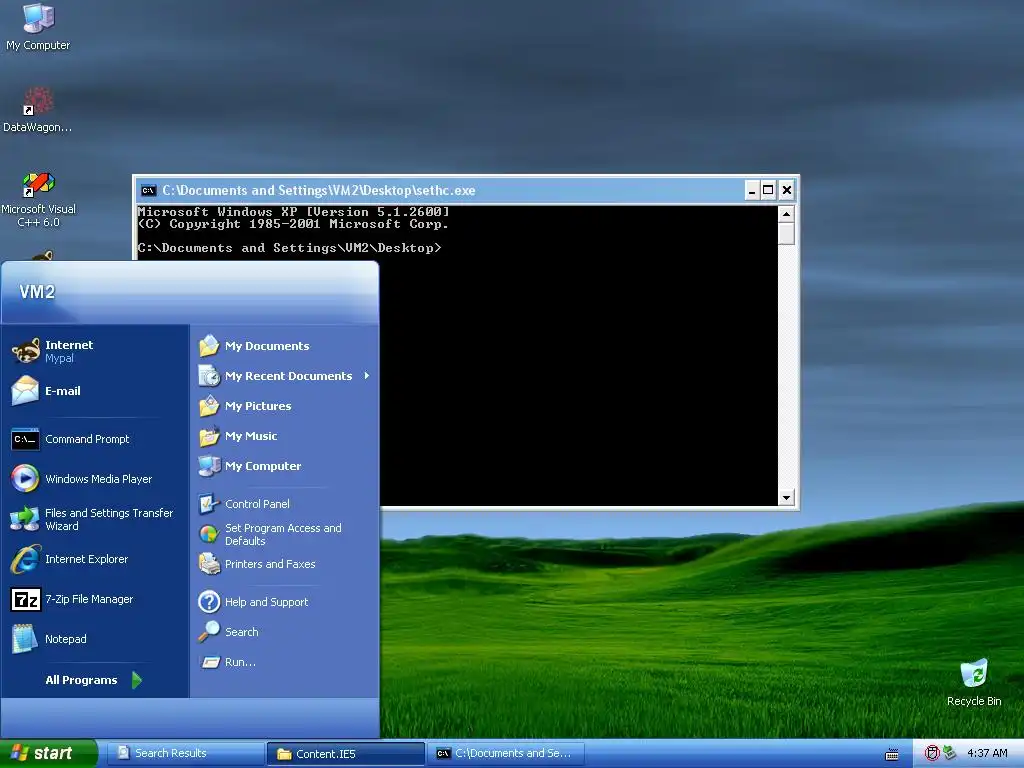Viewport: 1024px width, 768px height.
Task: Click the 4:37 AM clock
Action: tap(987, 753)
